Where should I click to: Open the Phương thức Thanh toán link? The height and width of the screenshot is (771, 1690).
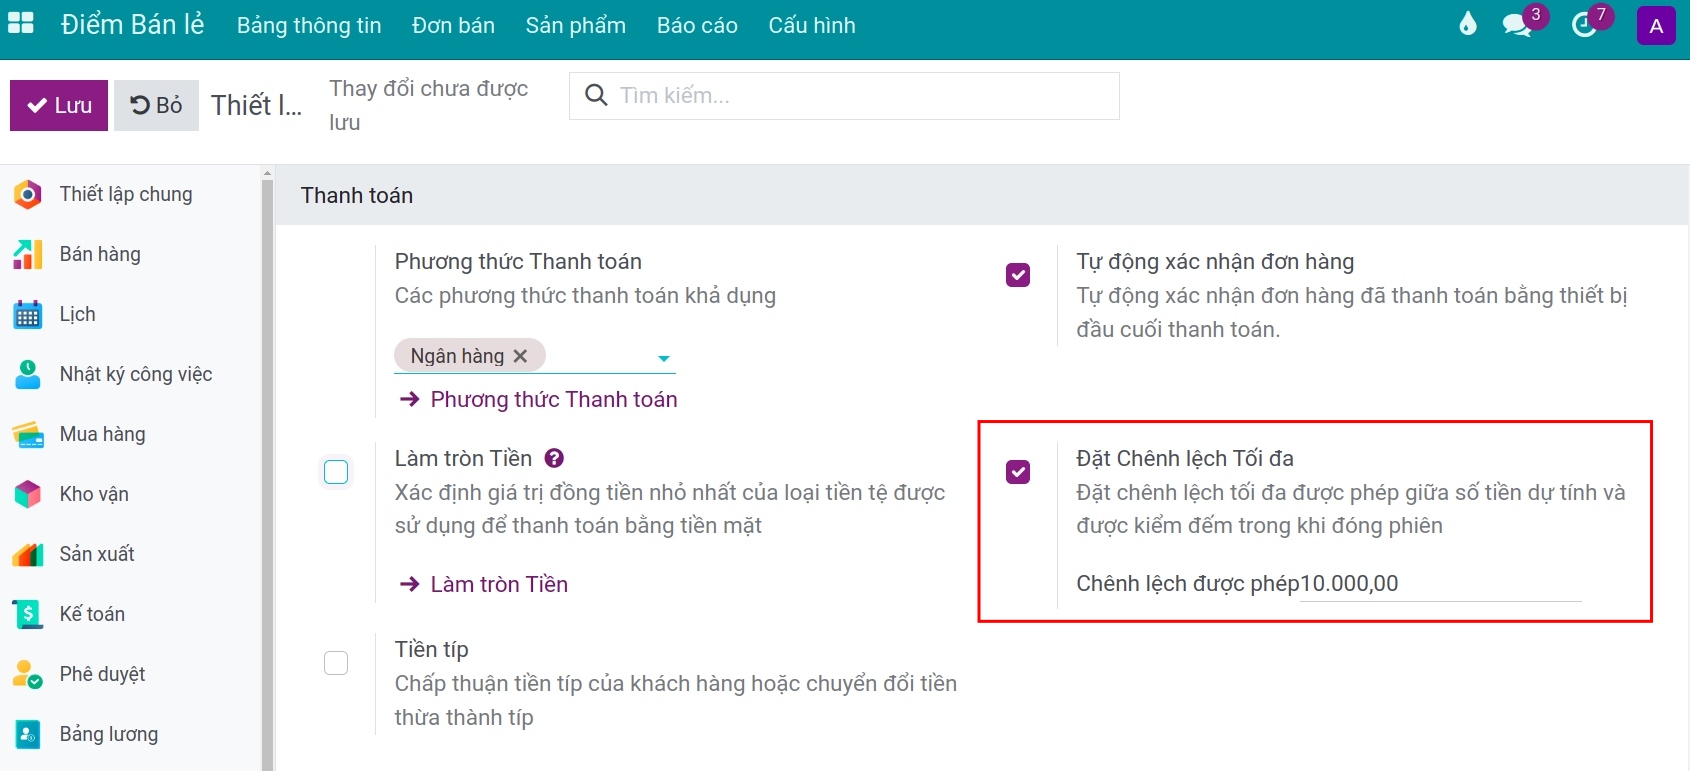click(554, 399)
